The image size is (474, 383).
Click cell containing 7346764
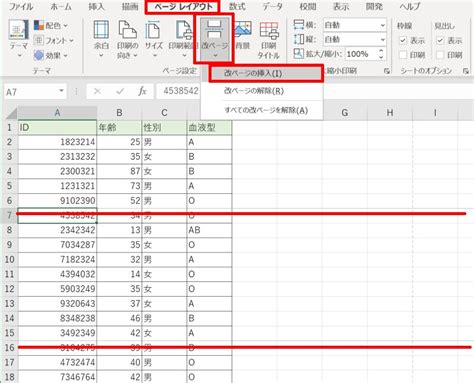pos(57,377)
